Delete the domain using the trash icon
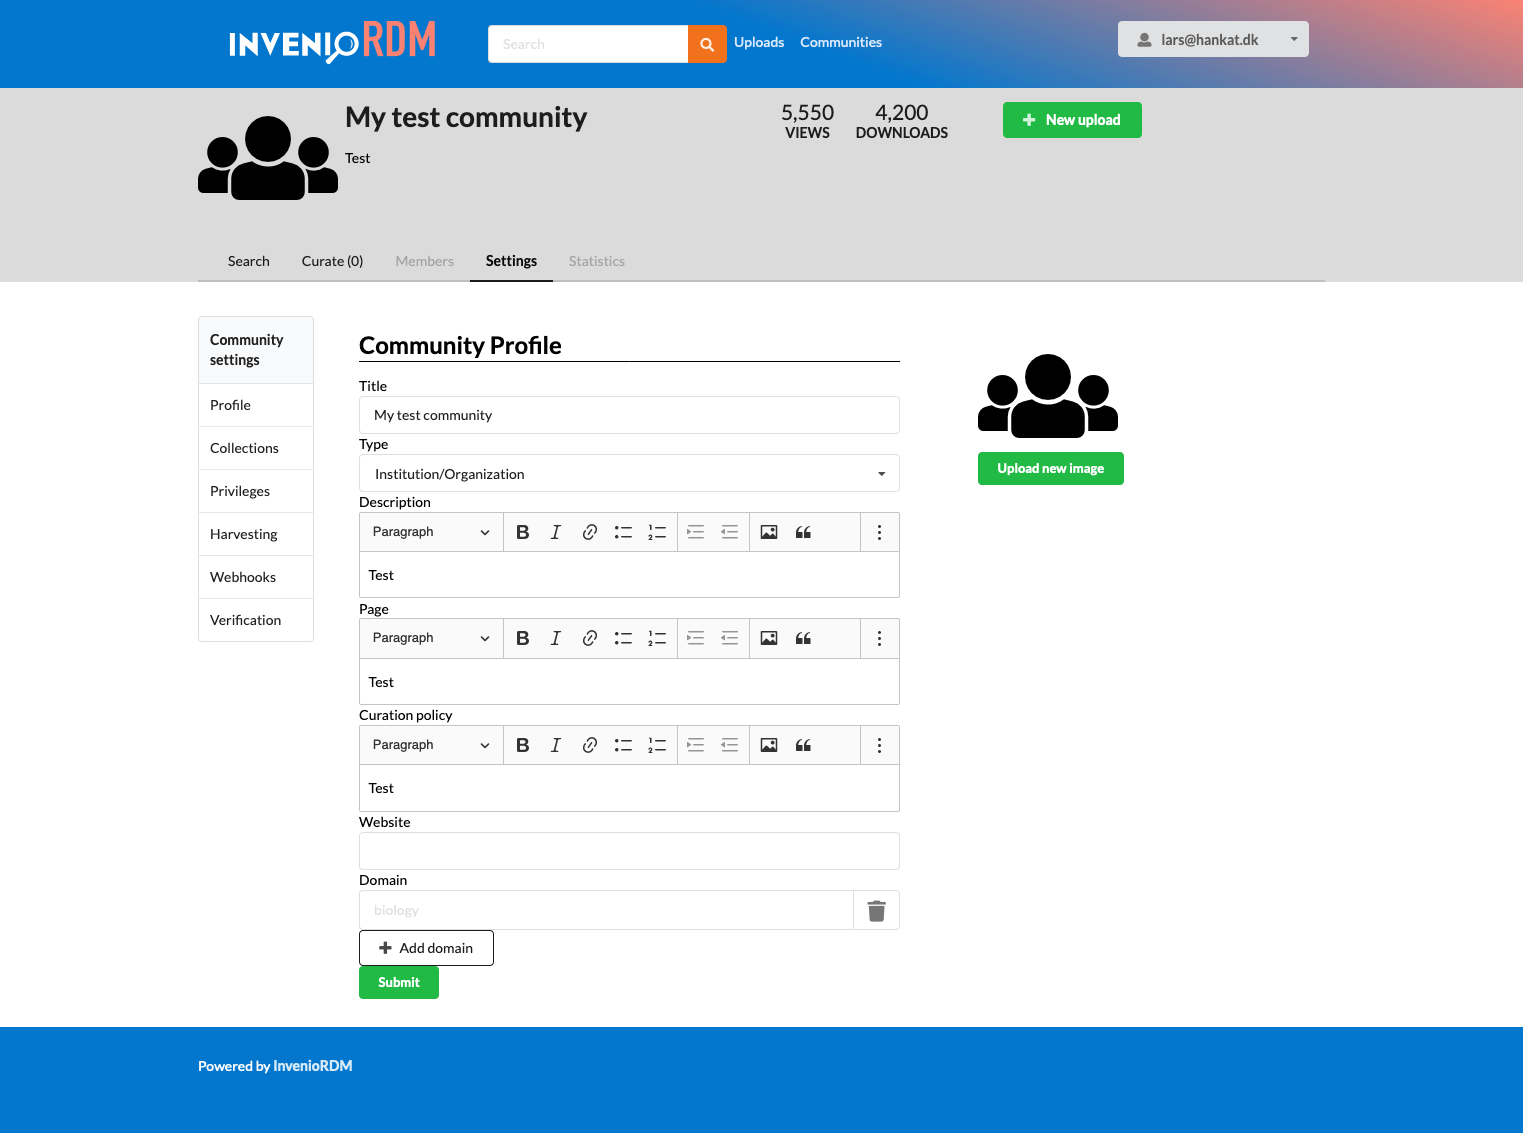 pyautogui.click(x=876, y=910)
